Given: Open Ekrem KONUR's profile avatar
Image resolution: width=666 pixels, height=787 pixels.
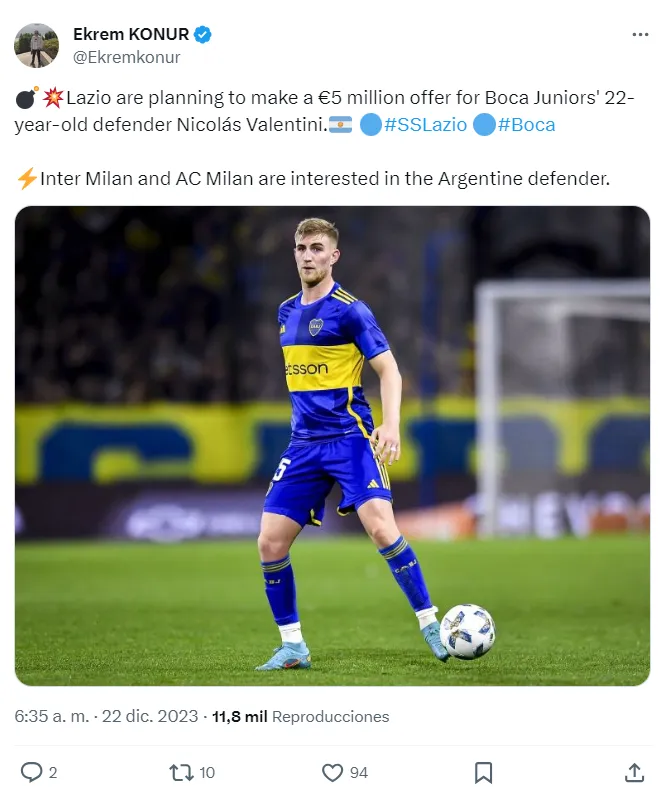Looking at the screenshot, I should point(36,45).
